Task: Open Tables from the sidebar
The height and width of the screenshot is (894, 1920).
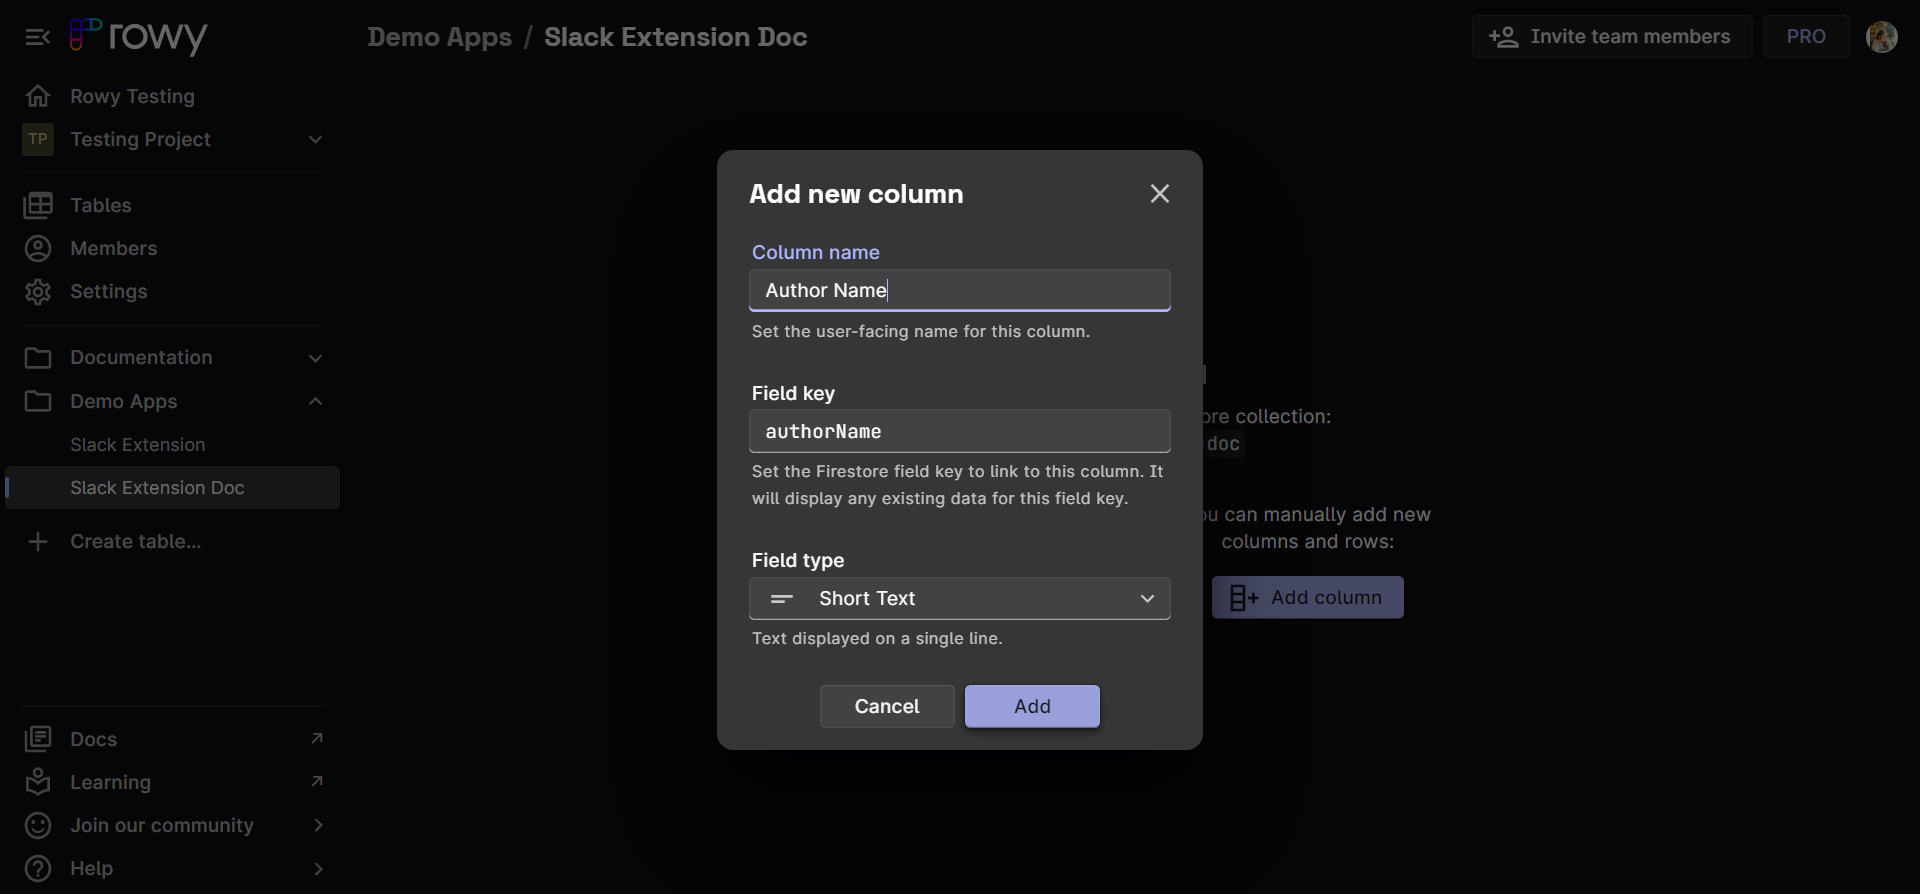Action: [100, 205]
